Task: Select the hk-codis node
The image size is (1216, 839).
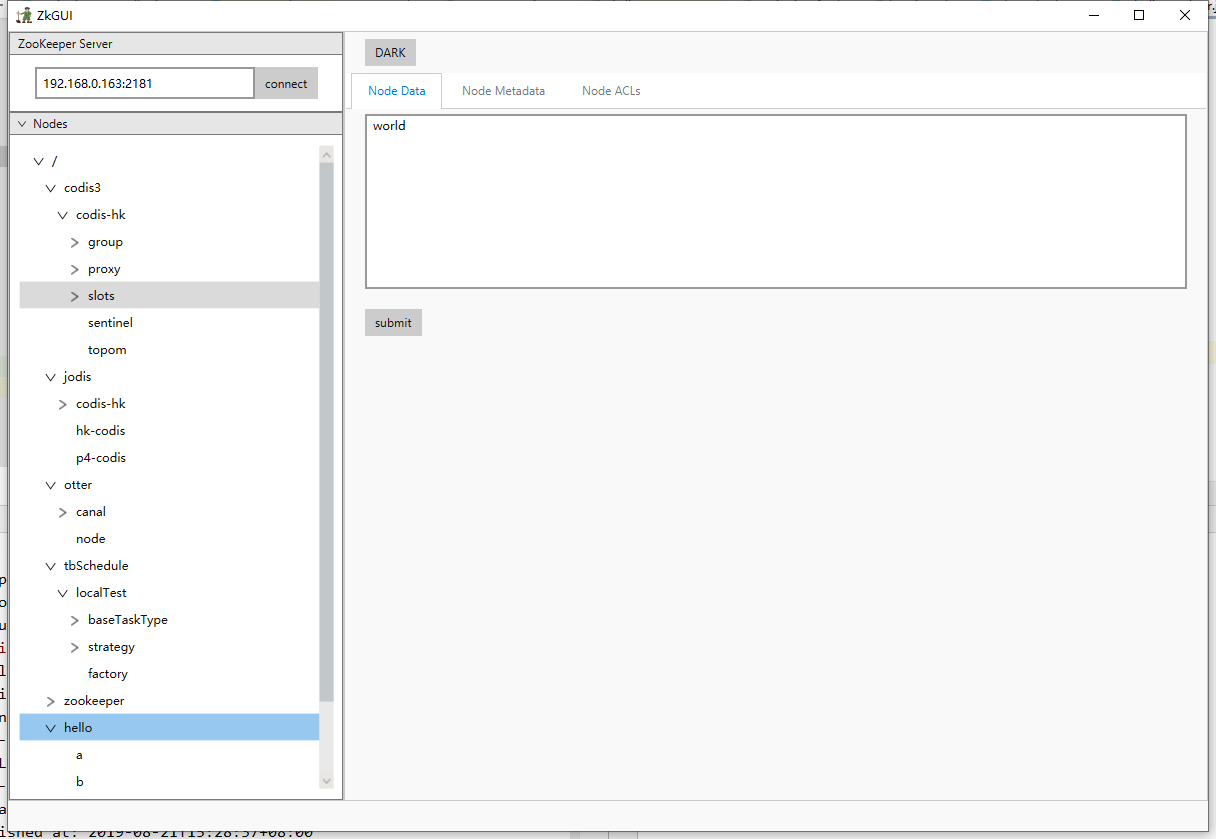Action: pos(100,431)
